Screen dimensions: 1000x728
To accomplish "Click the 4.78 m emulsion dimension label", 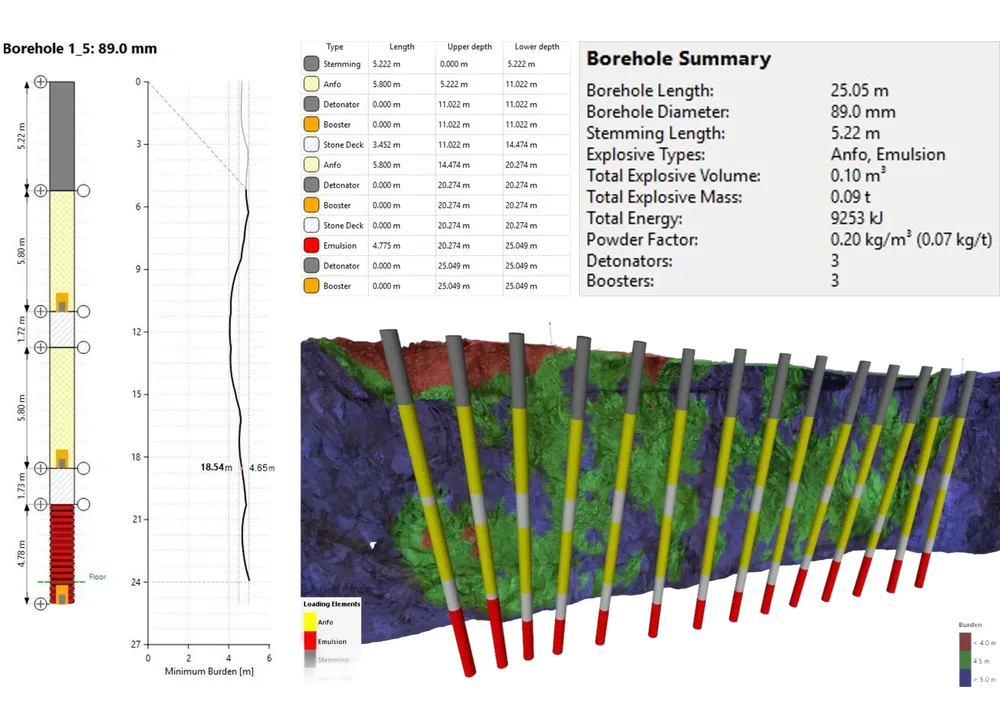I will point(22,553).
